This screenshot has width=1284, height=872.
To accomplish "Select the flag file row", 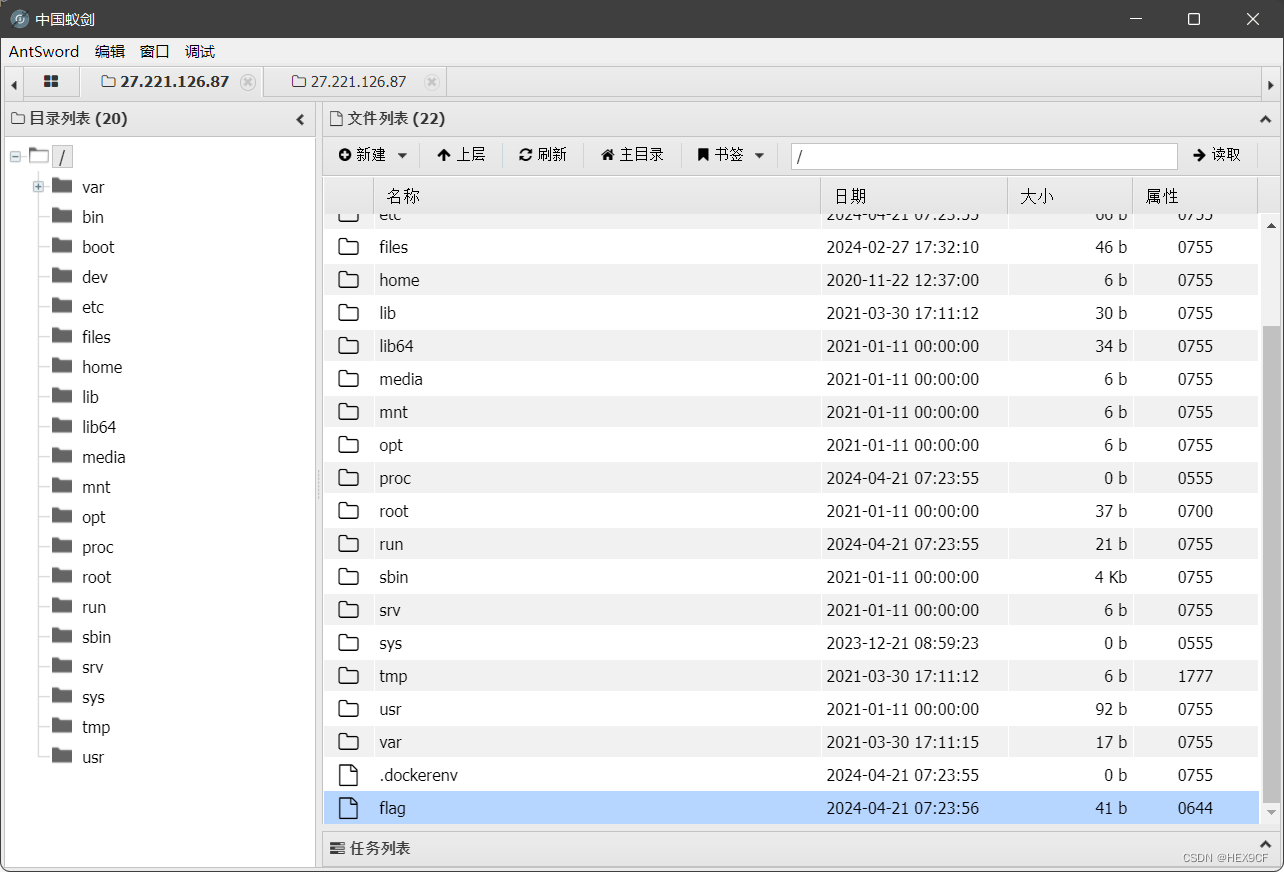I will pyautogui.click(x=392, y=808).
